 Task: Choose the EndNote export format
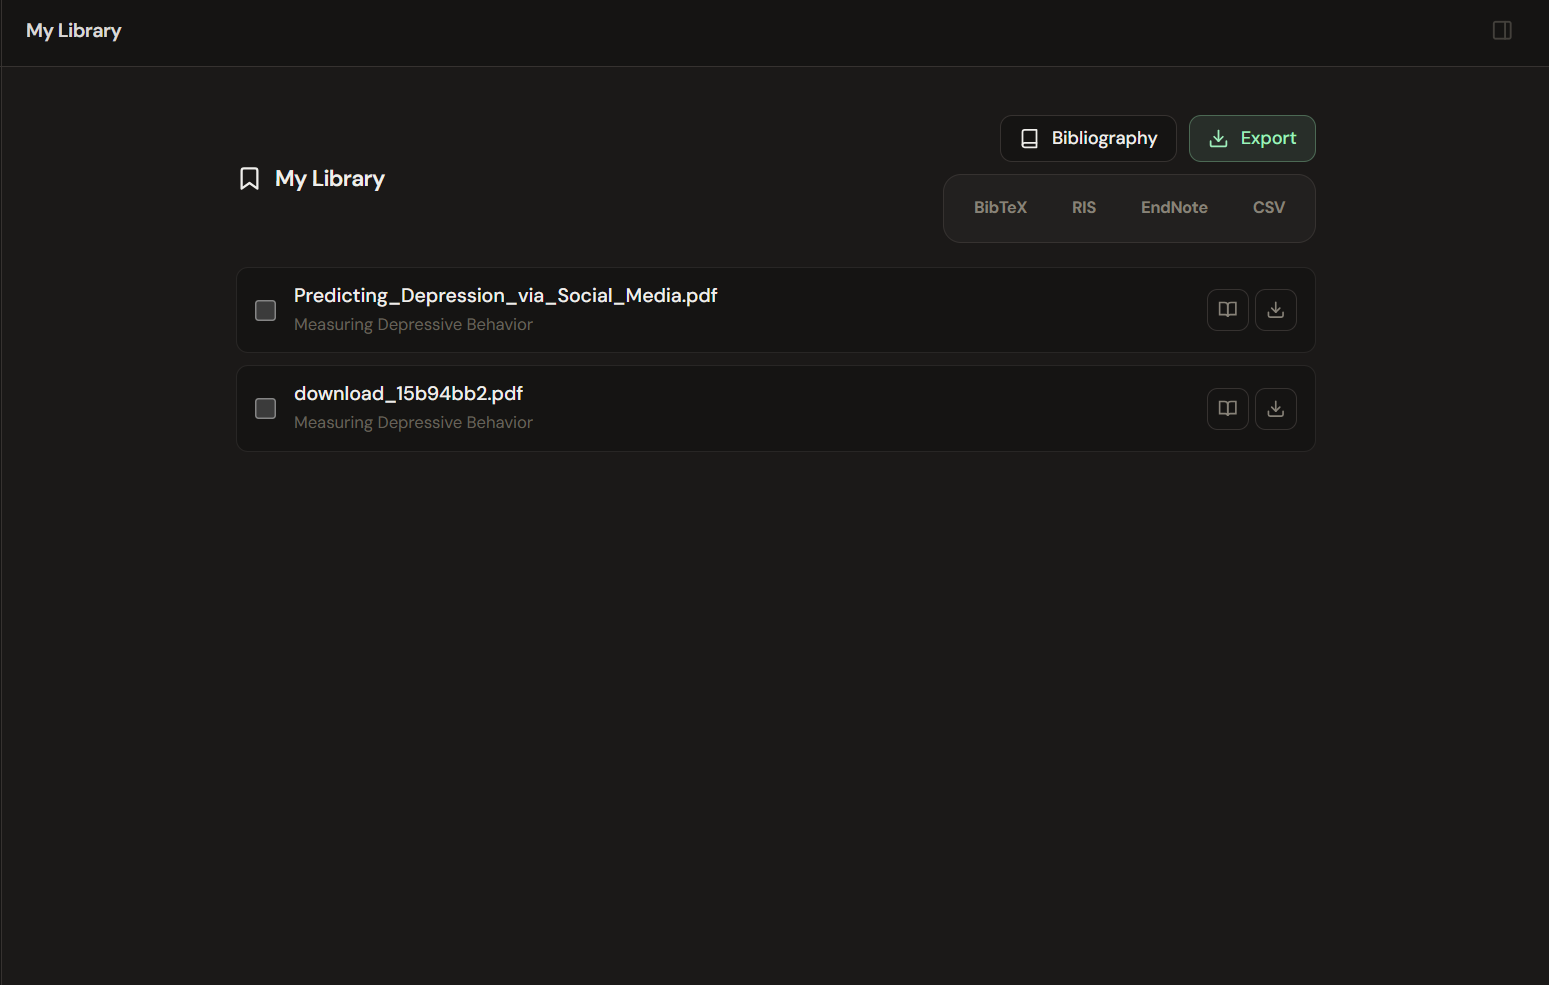click(x=1174, y=208)
